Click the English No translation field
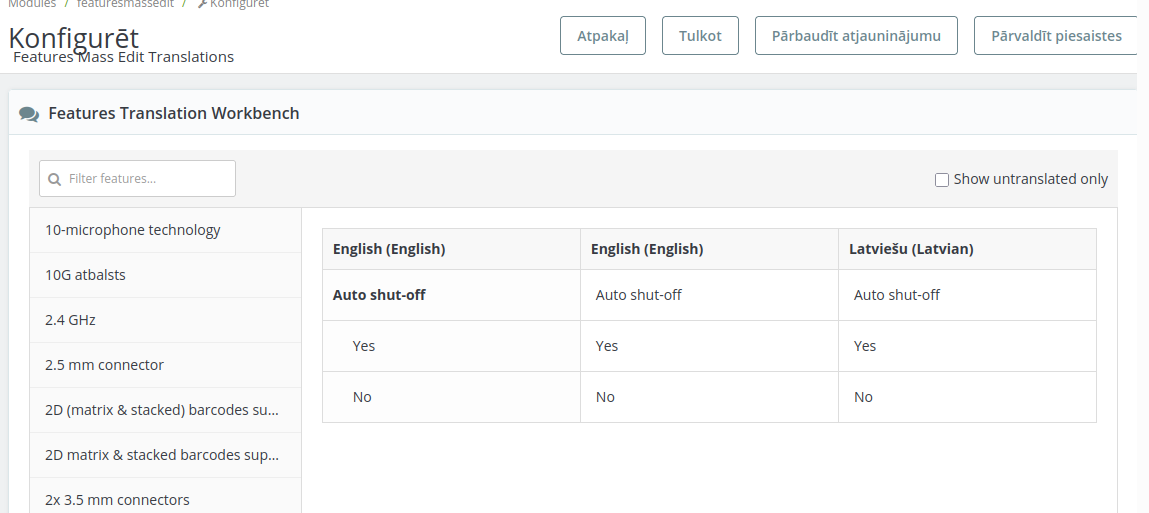 708,397
